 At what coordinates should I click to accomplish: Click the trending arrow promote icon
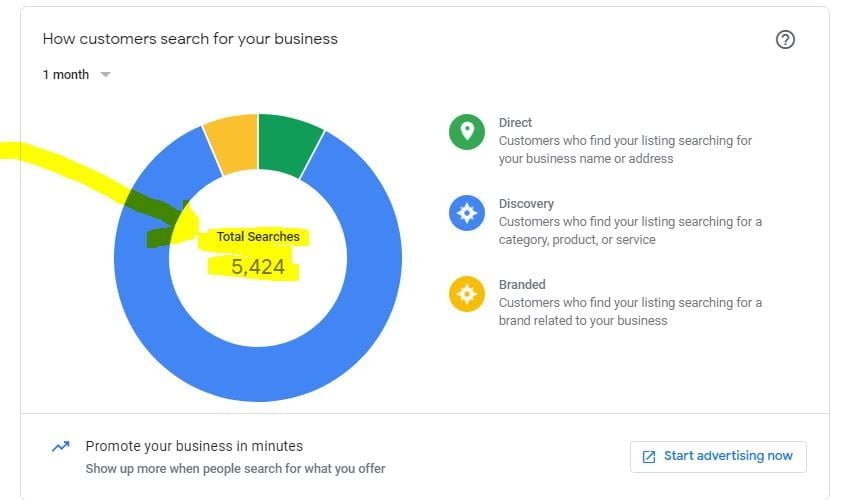click(x=61, y=447)
